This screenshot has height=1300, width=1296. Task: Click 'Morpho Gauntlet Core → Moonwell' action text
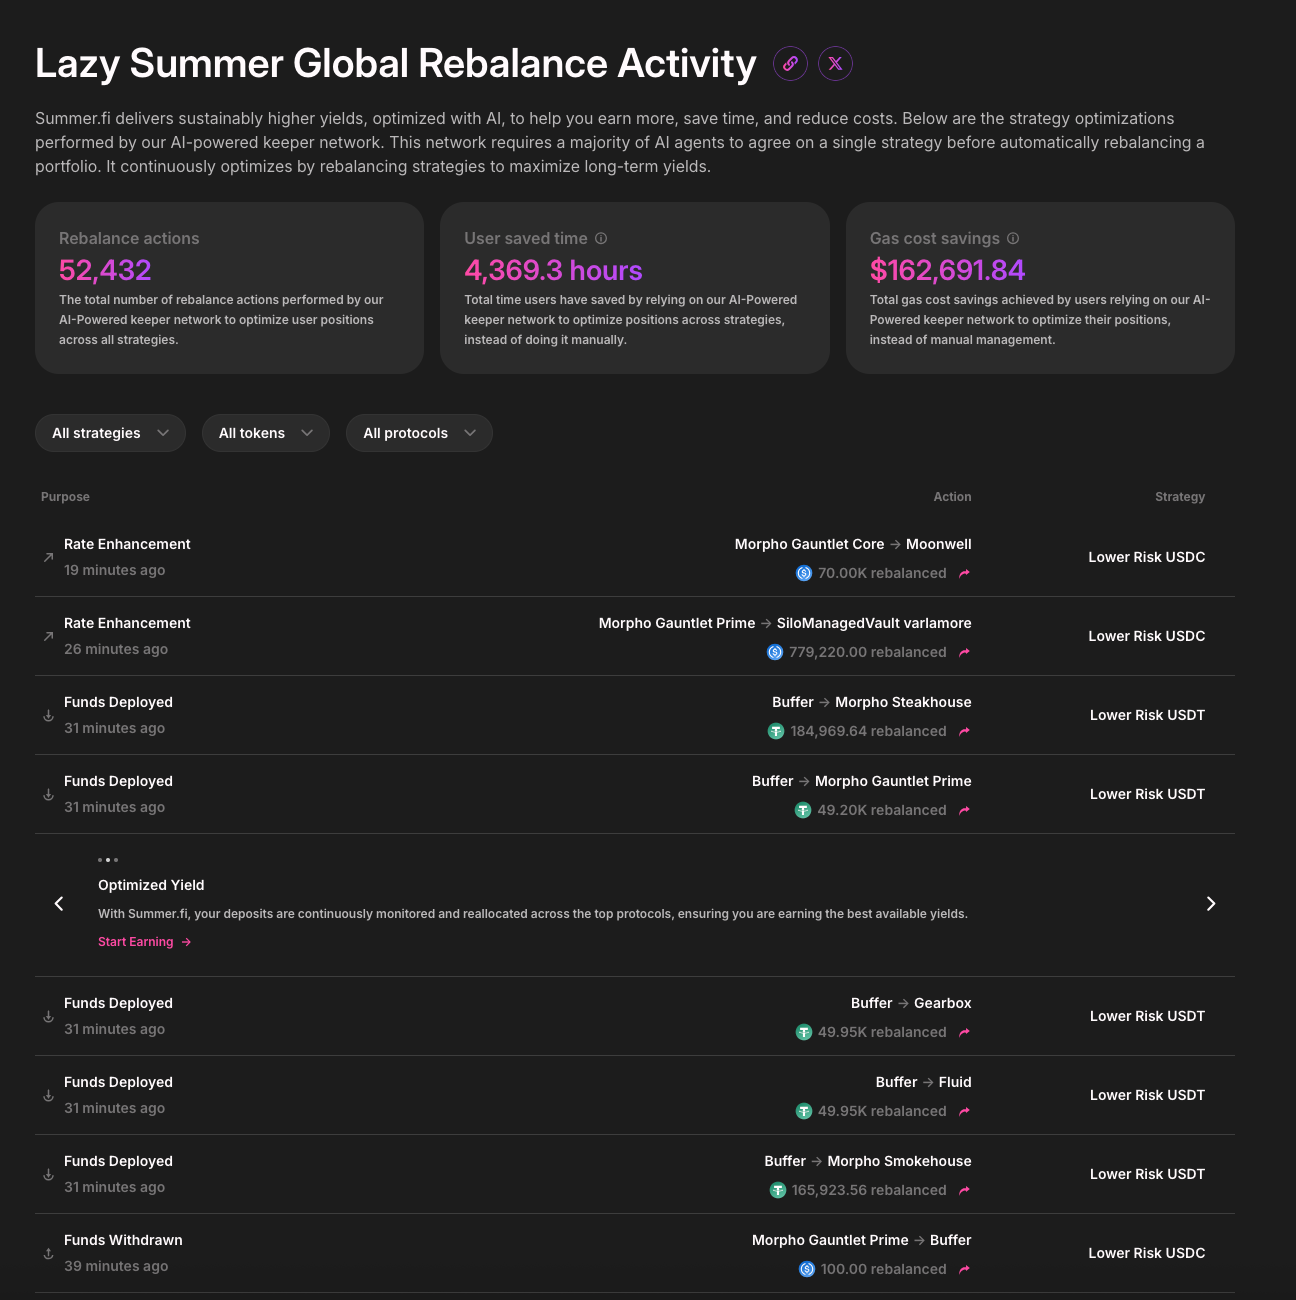point(853,544)
